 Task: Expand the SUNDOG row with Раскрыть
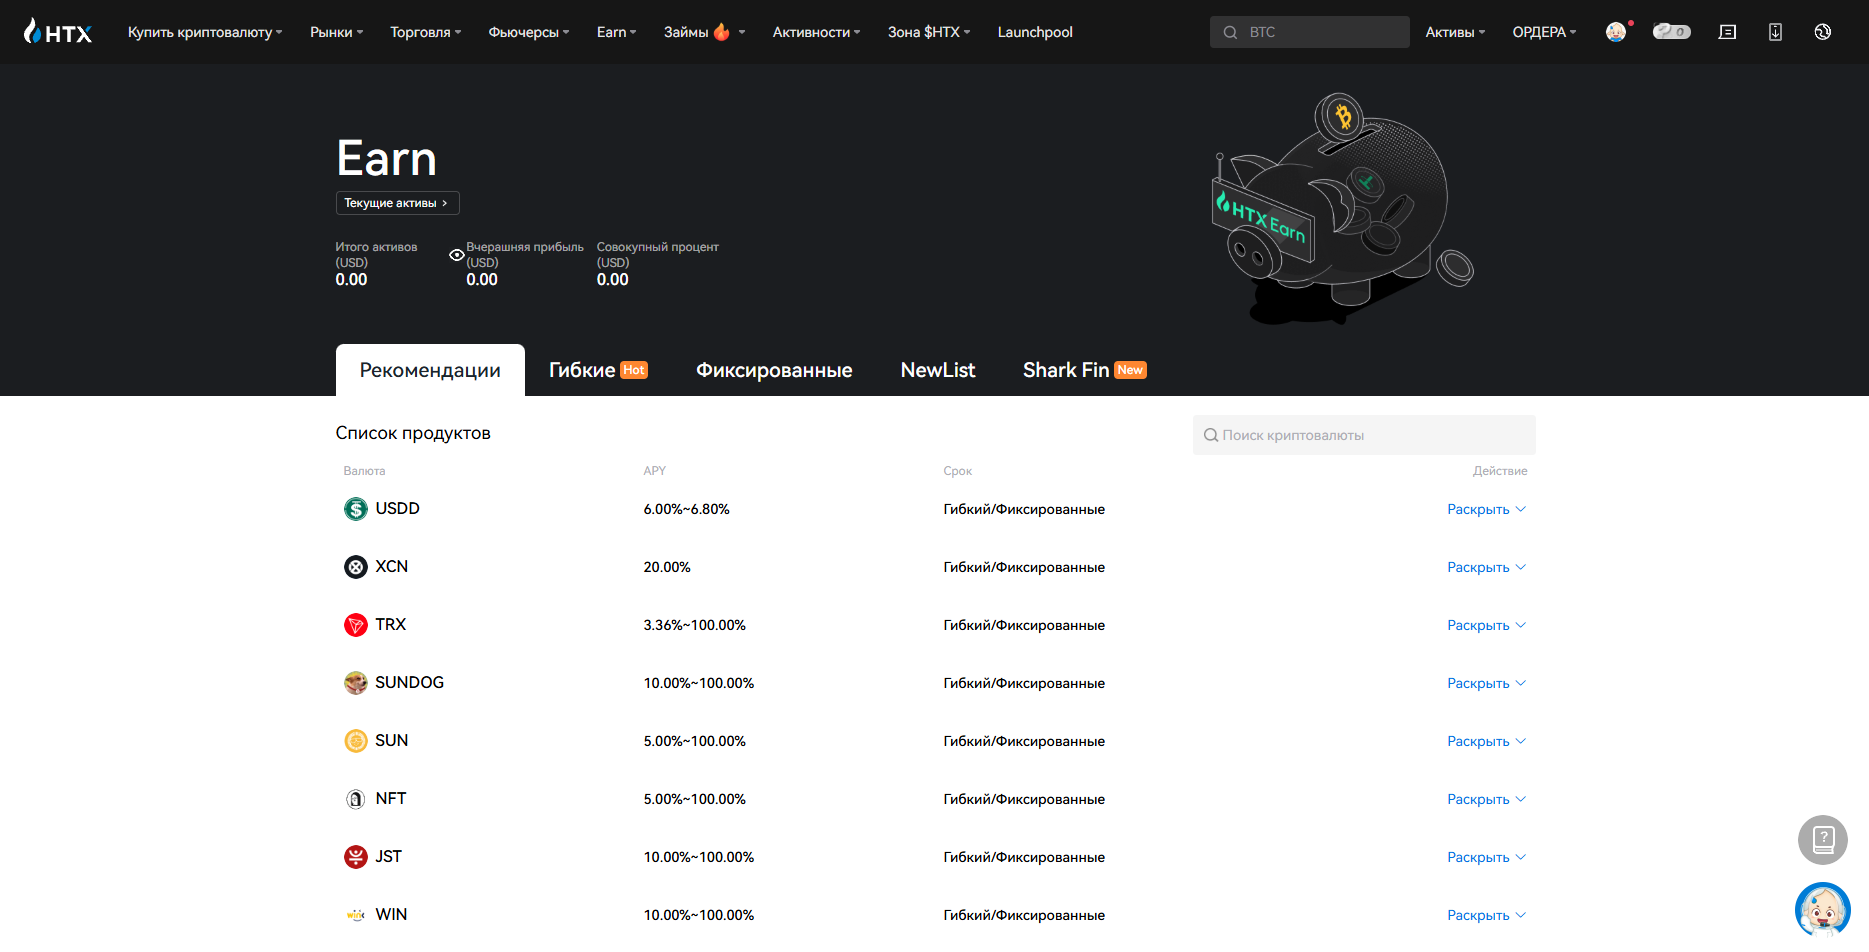[x=1486, y=683]
